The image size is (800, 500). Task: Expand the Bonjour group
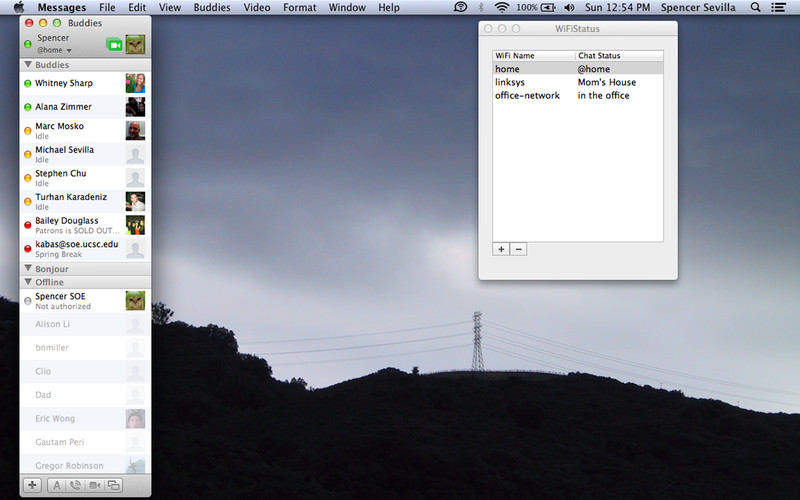(28, 268)
